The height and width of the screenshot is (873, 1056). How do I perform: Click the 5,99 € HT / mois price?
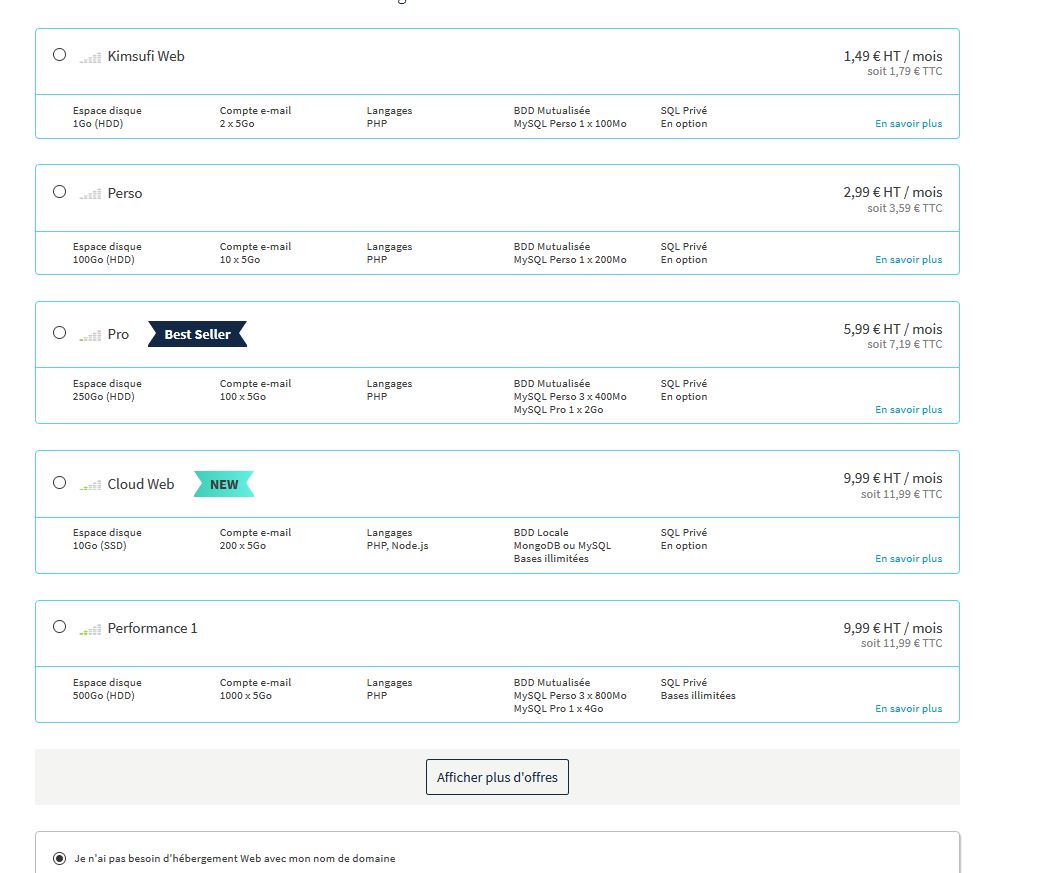tap(893, 329)
